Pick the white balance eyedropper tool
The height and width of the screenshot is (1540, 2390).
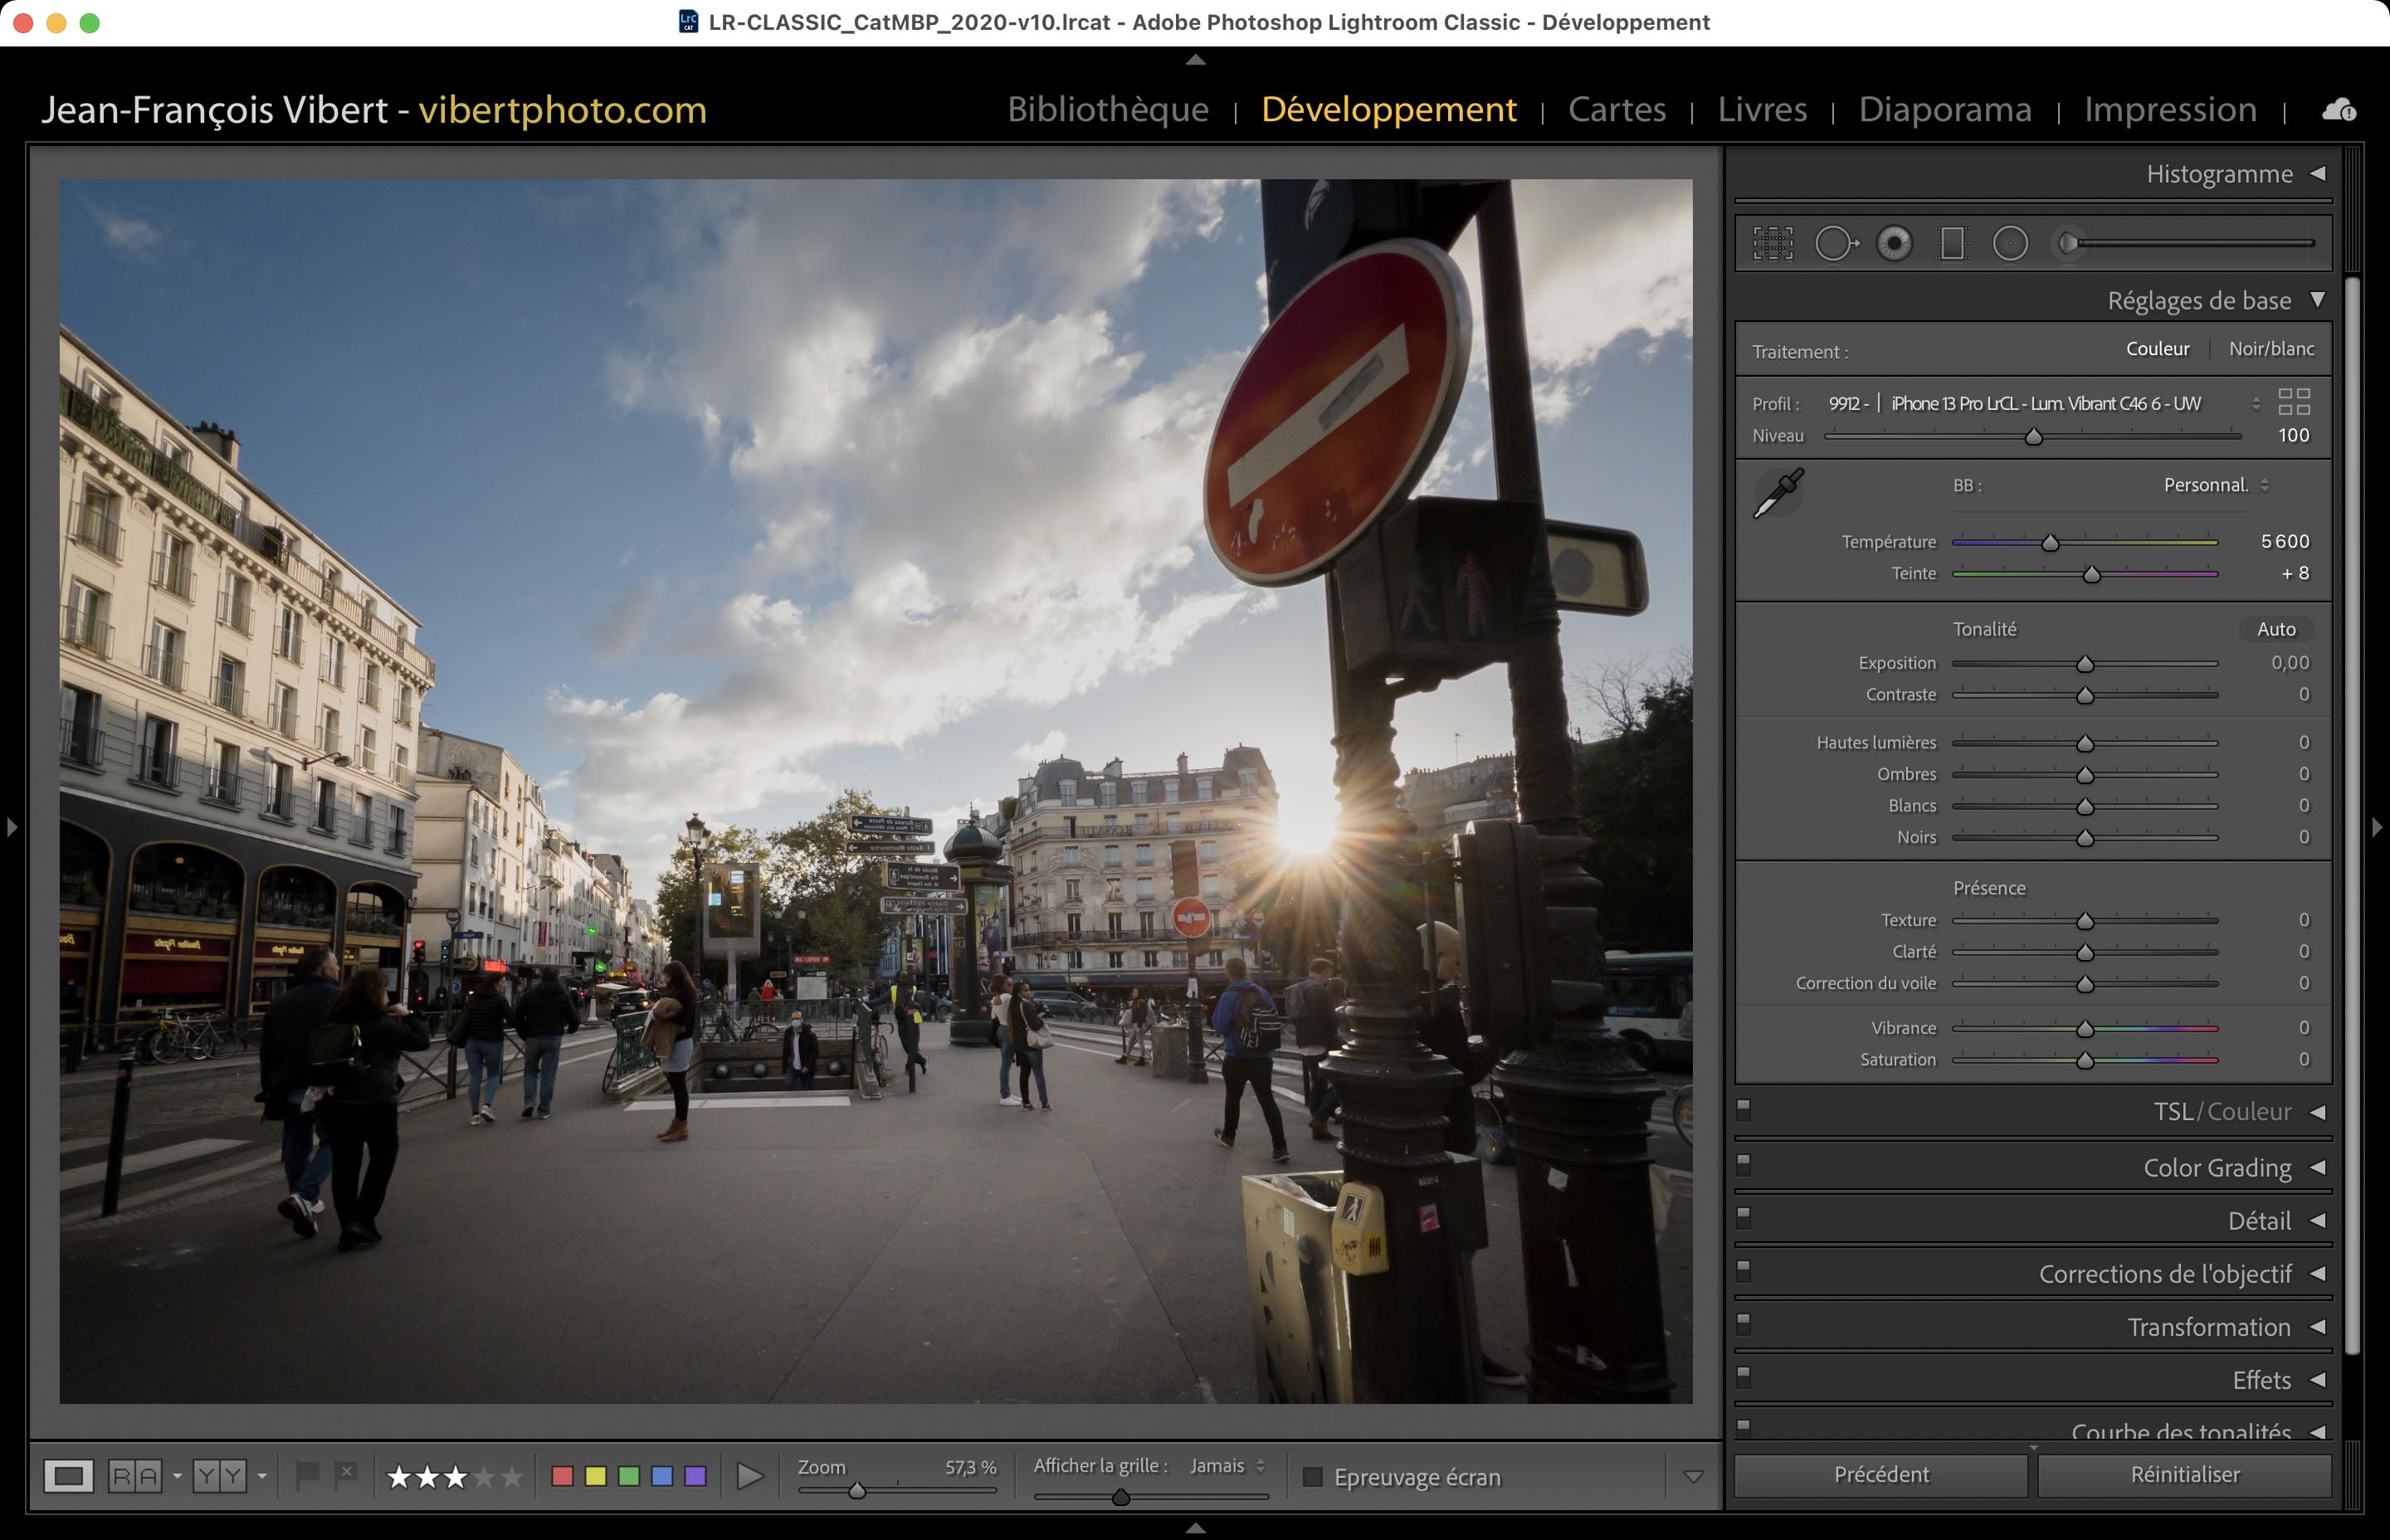tap(1778, 493)
